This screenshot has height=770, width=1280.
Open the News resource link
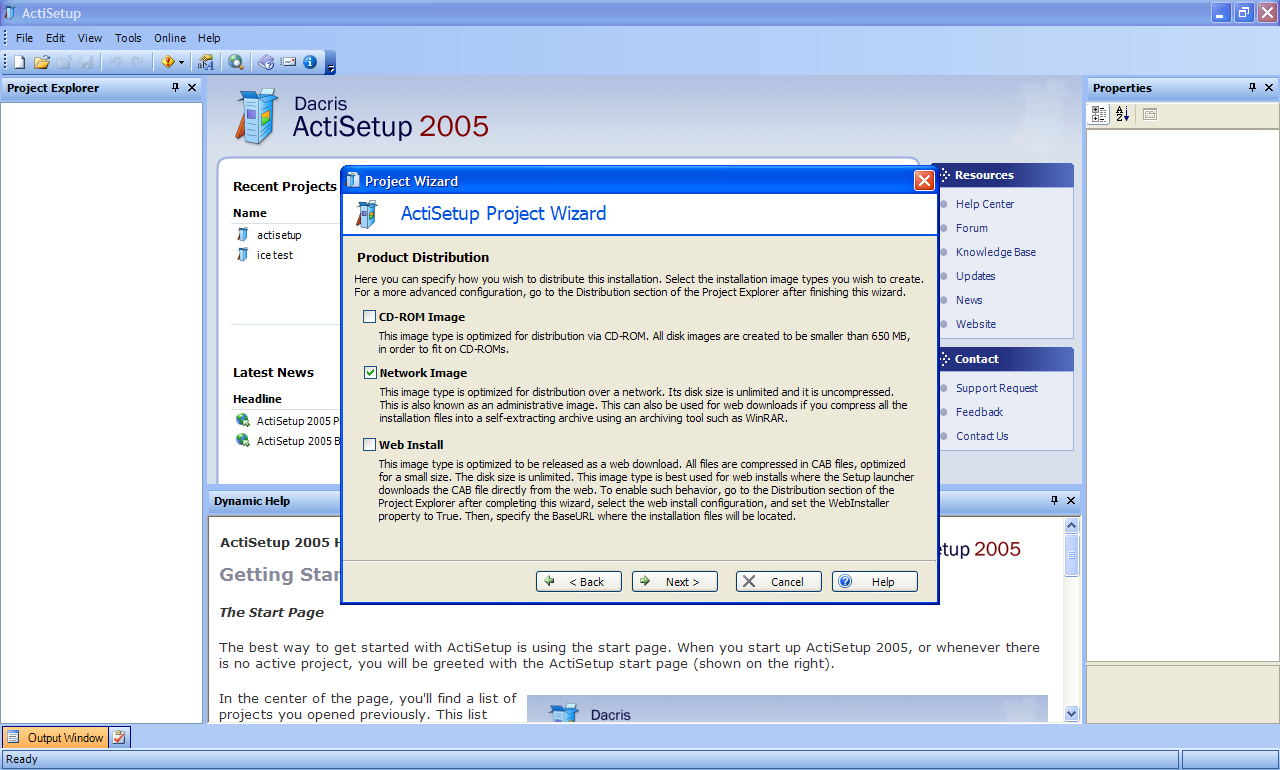(x=969, y=300)
